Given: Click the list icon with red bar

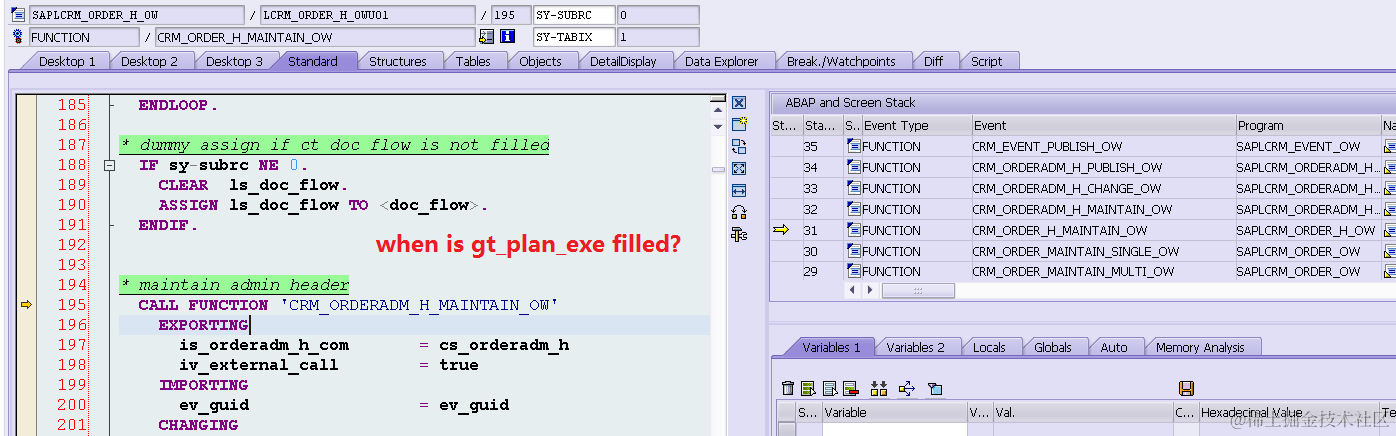Looking at the screenshot, I should coord(850,388).
